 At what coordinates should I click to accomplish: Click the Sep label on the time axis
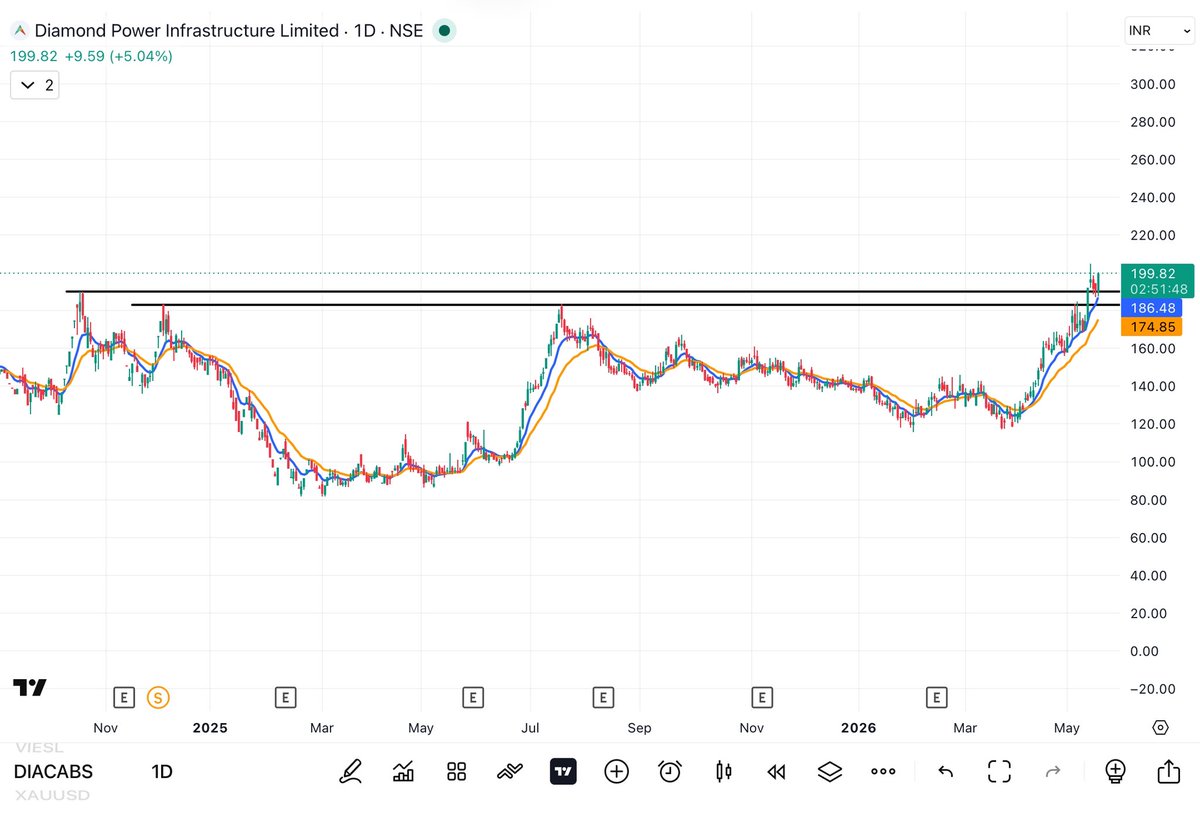[639, 728]
